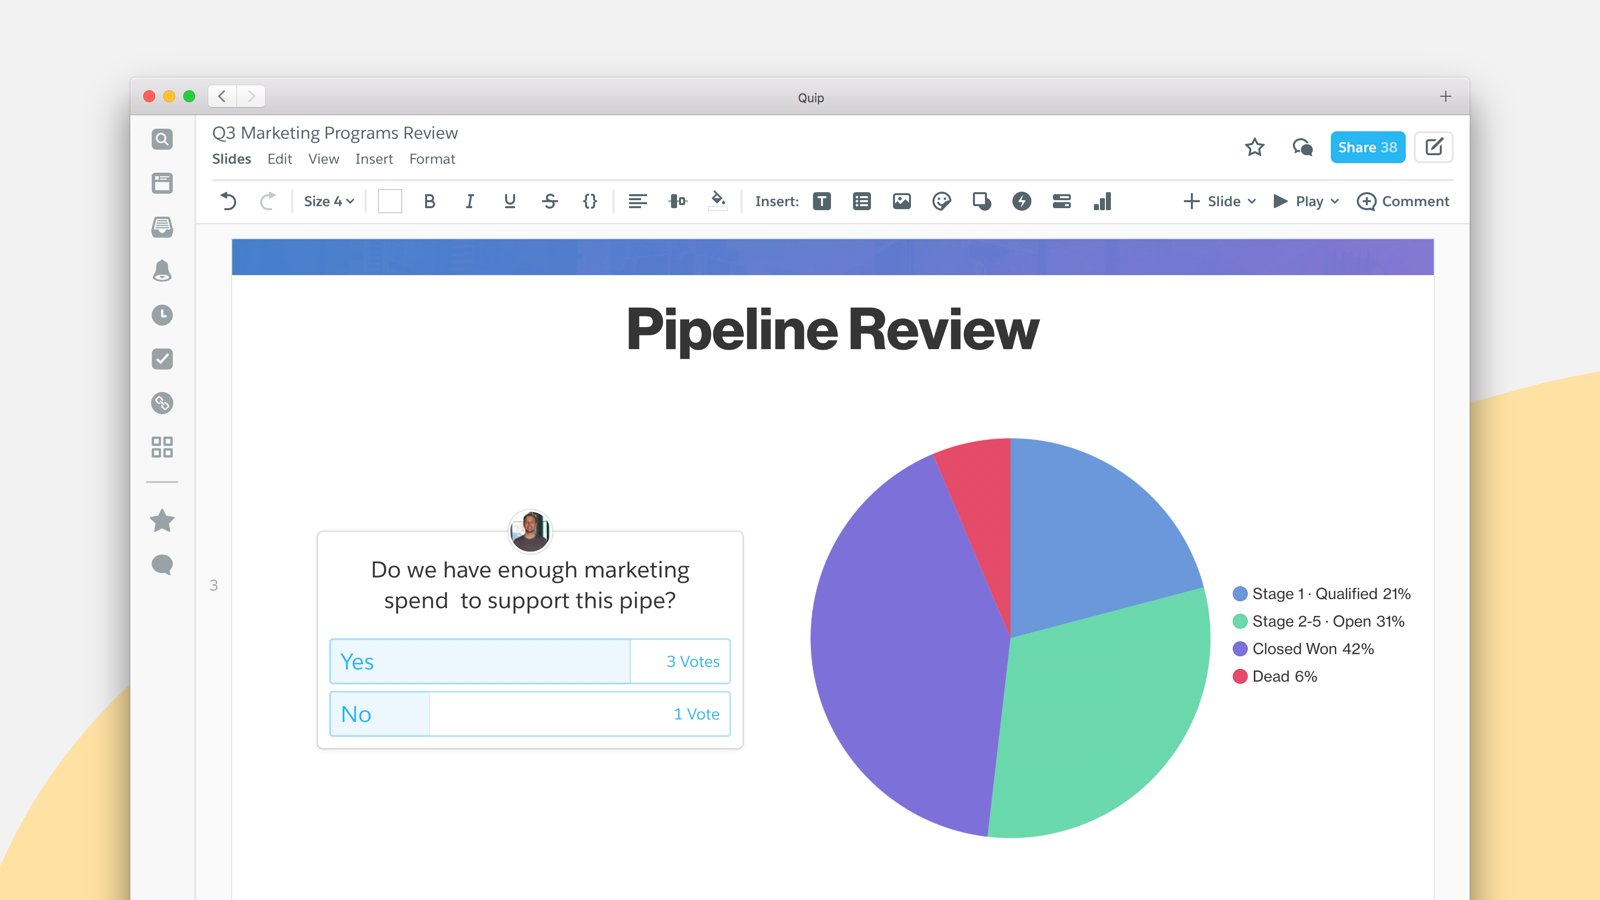Open notifications bell in sidebar
The height and width of the screenshot is (900, 1600).
(162, 271)
